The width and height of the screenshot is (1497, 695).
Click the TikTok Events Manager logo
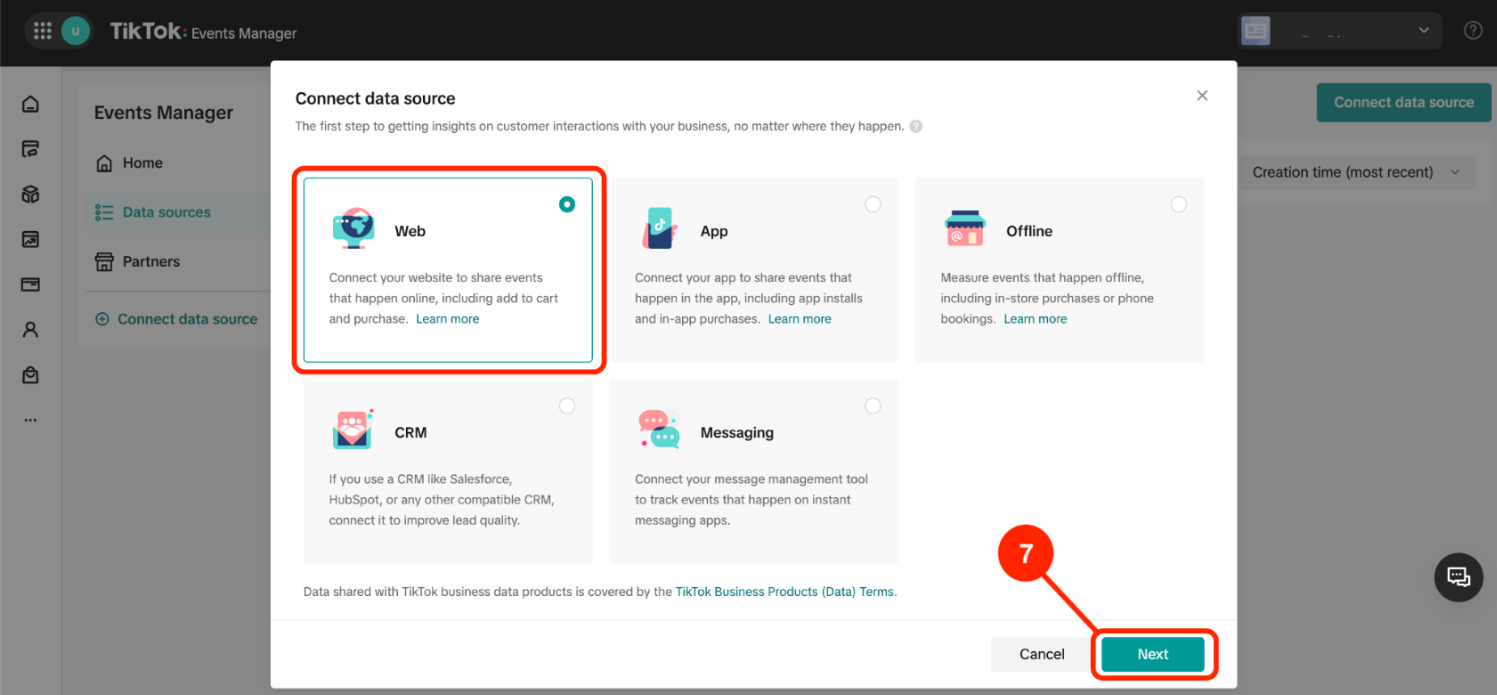tap(203, 32)
